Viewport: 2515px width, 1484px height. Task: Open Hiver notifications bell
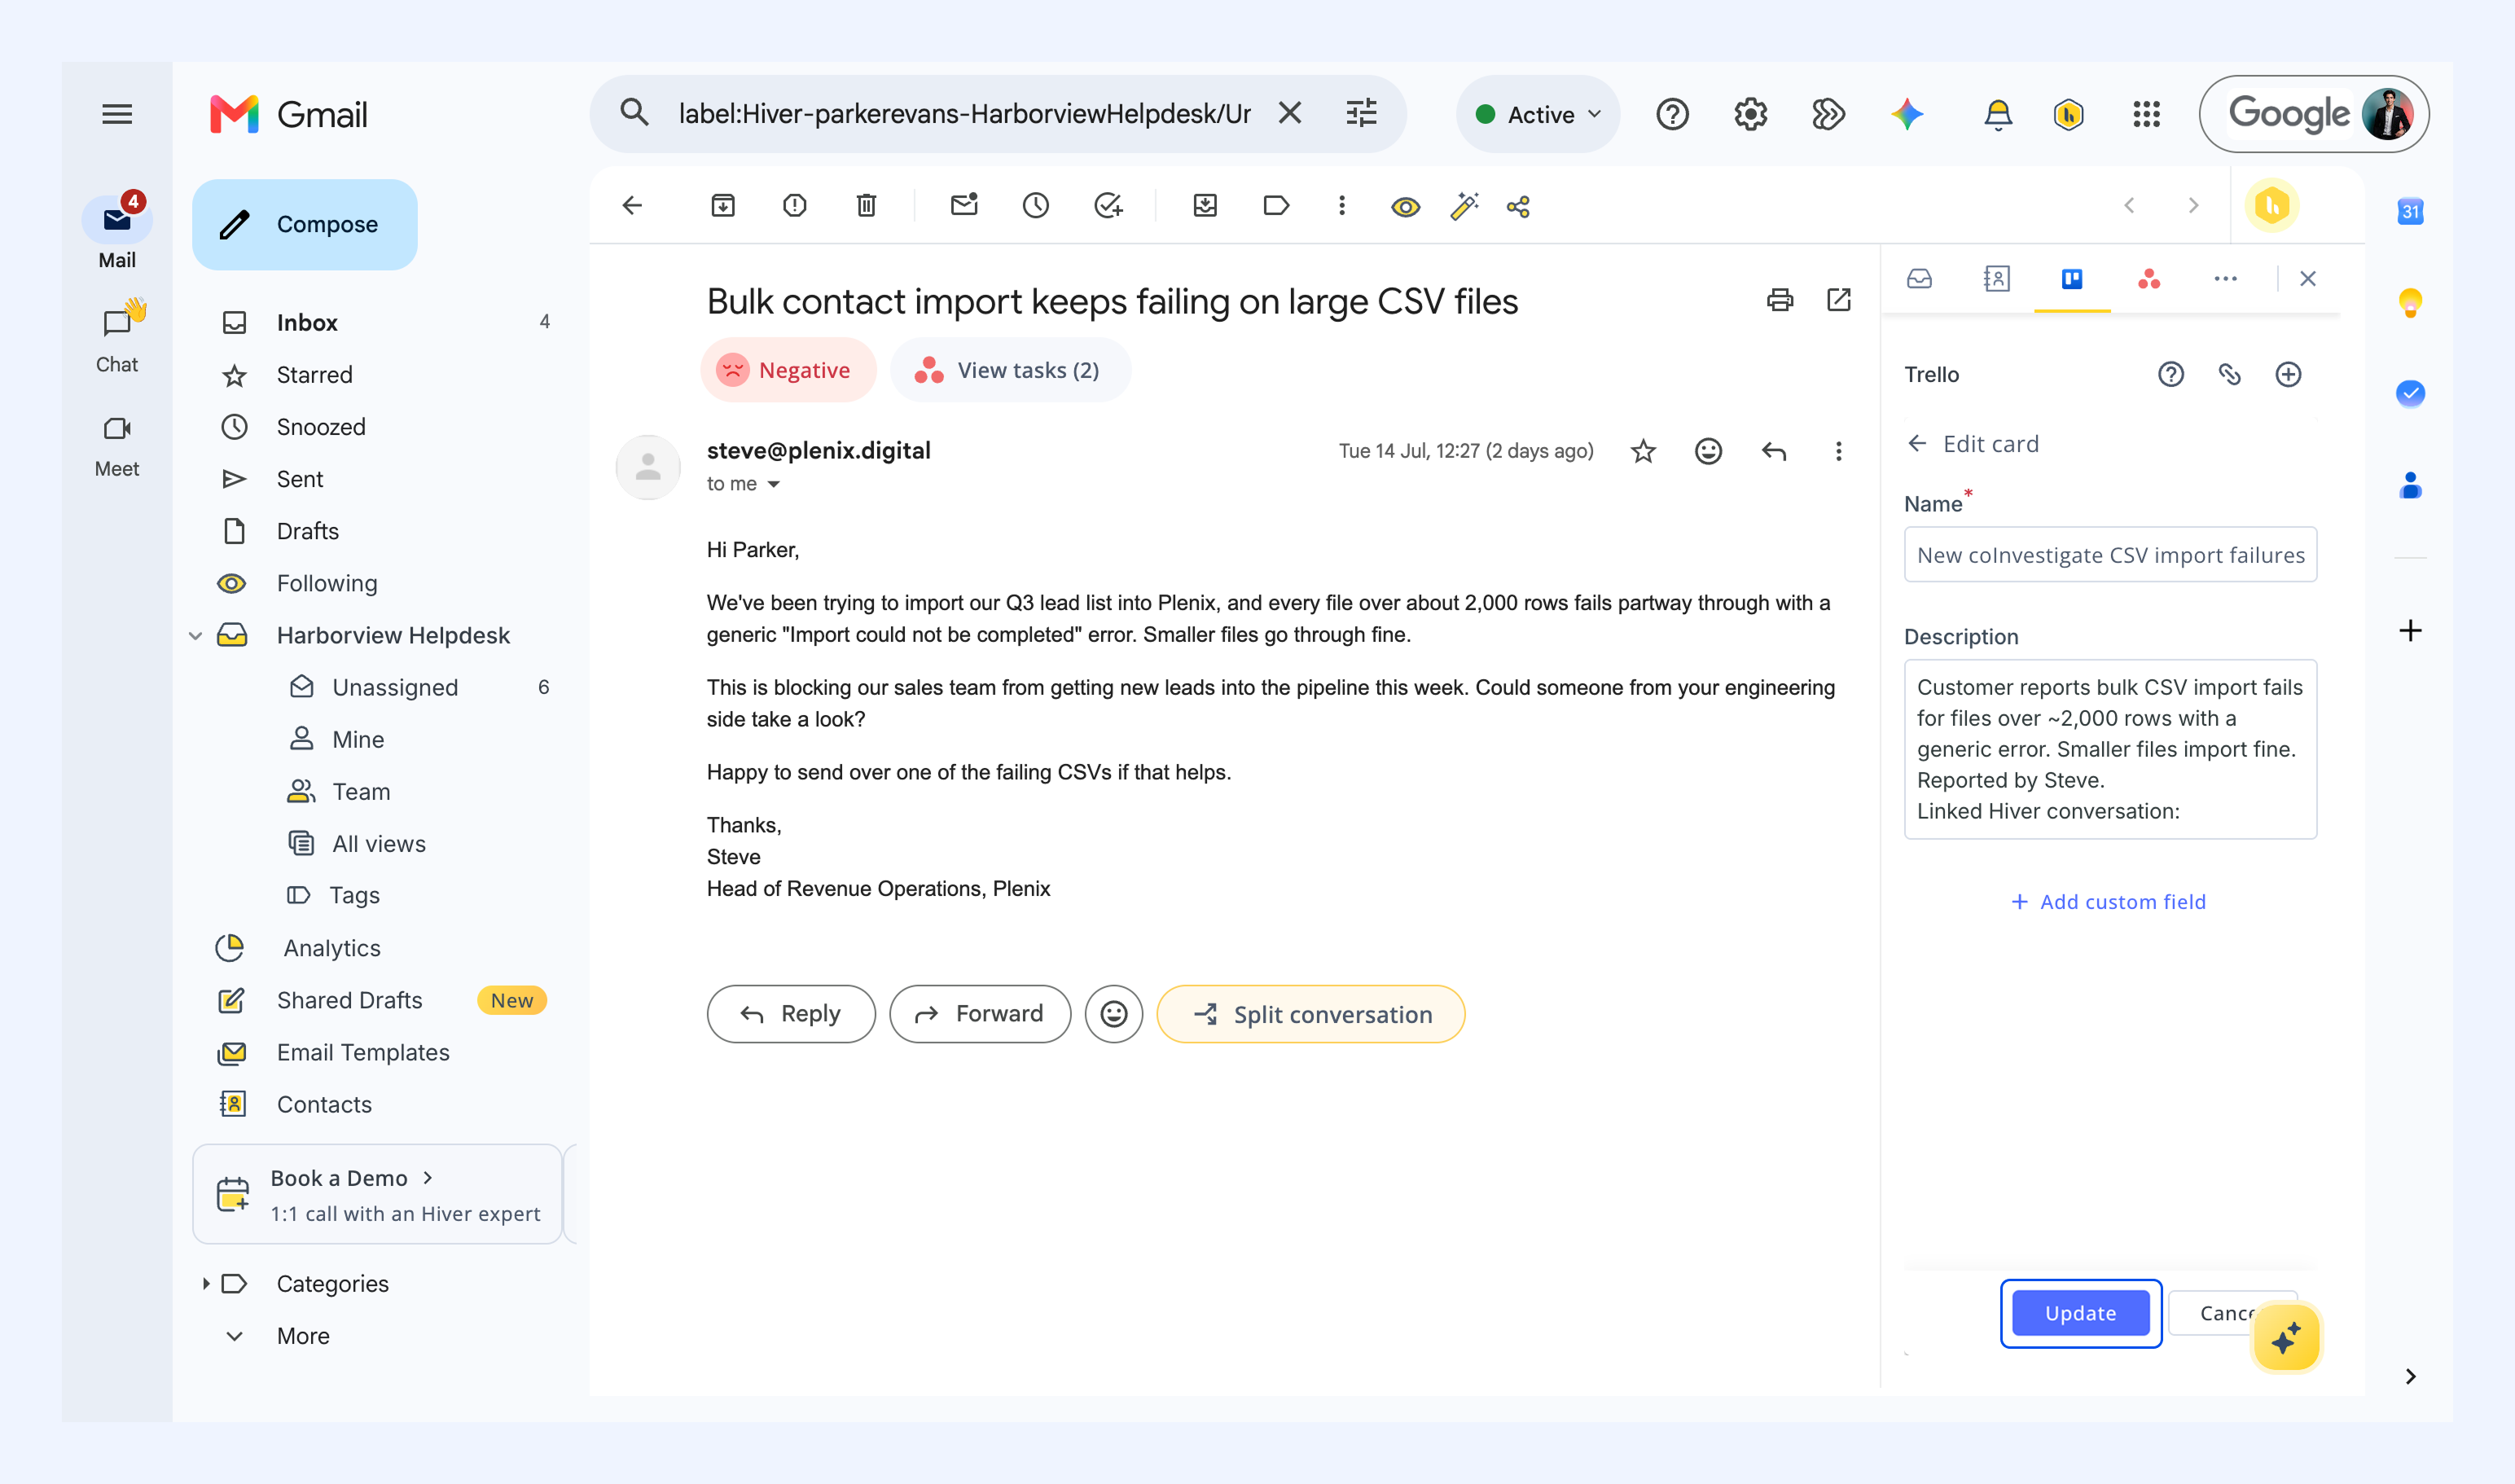point(1997,114)
